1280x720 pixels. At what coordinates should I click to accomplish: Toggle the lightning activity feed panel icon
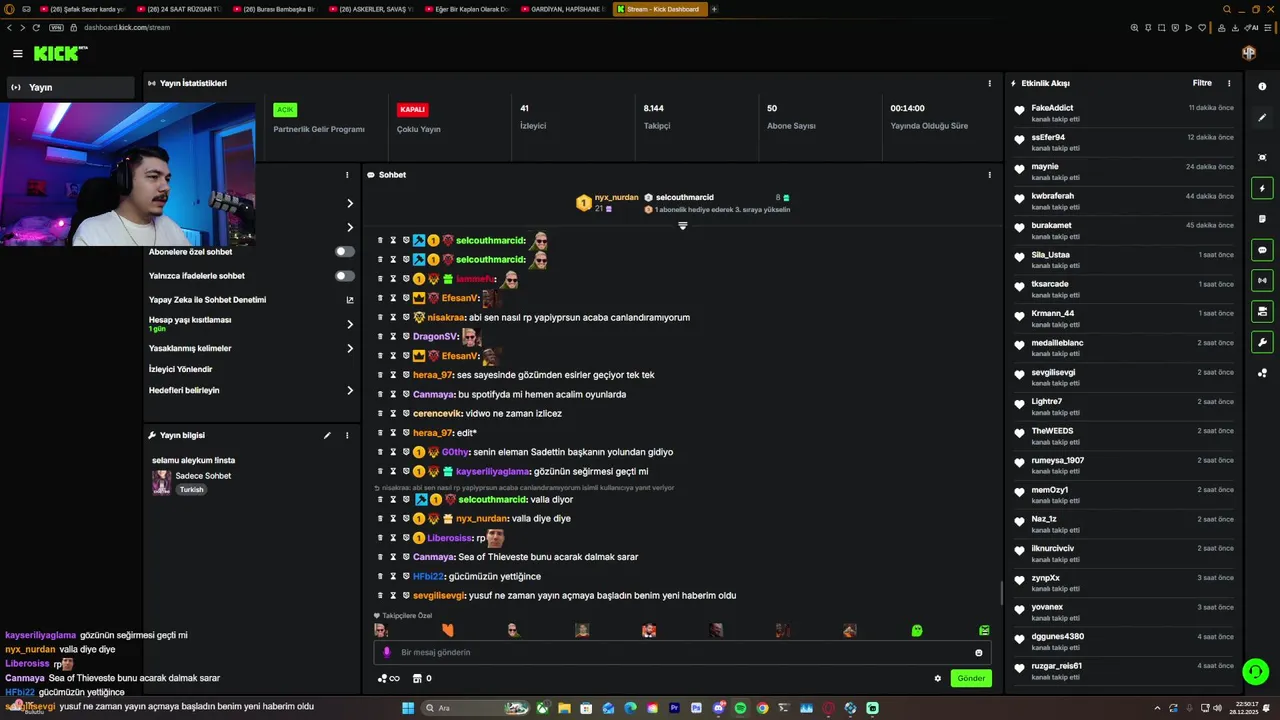click(x=1262, y=188)
